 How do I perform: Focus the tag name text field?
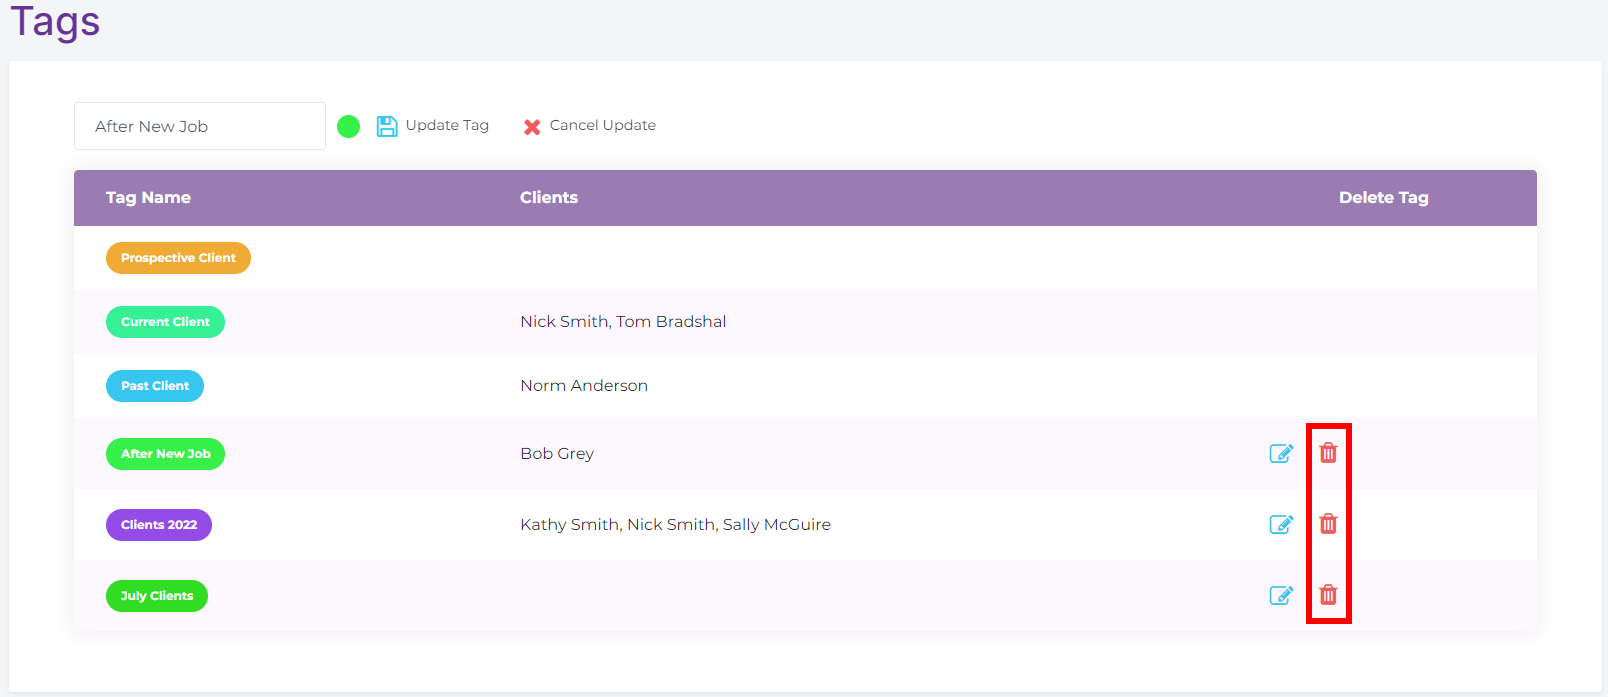(200, 126)
